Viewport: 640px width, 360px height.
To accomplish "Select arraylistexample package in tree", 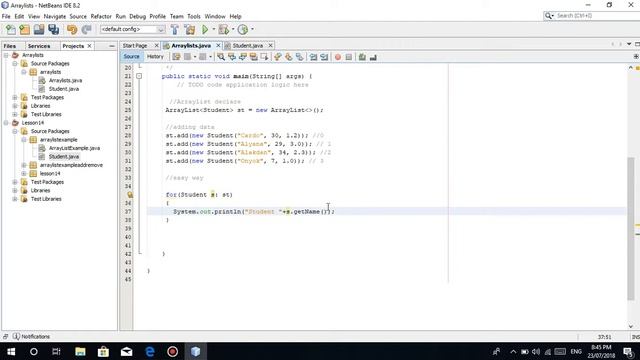I will coord(58,140).
